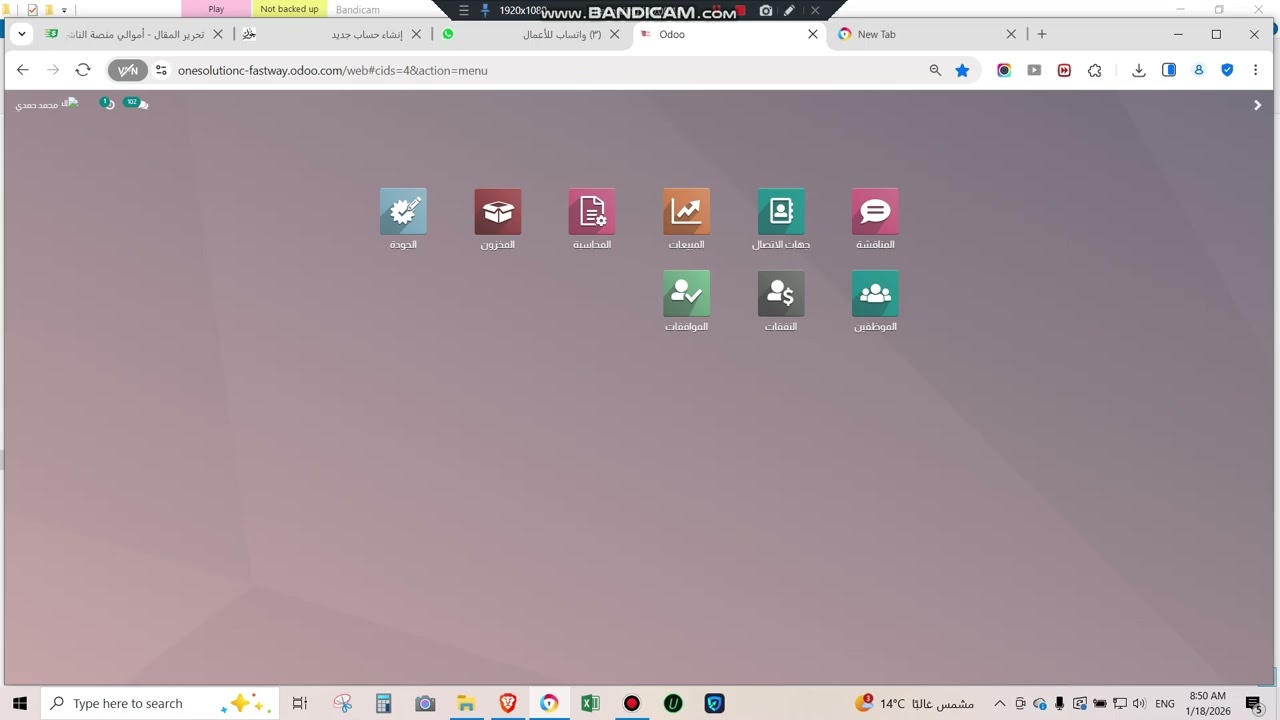Go back to the previous page
Image resolution: width=1280 pixels, height=720 pixels.
[23, 70]
